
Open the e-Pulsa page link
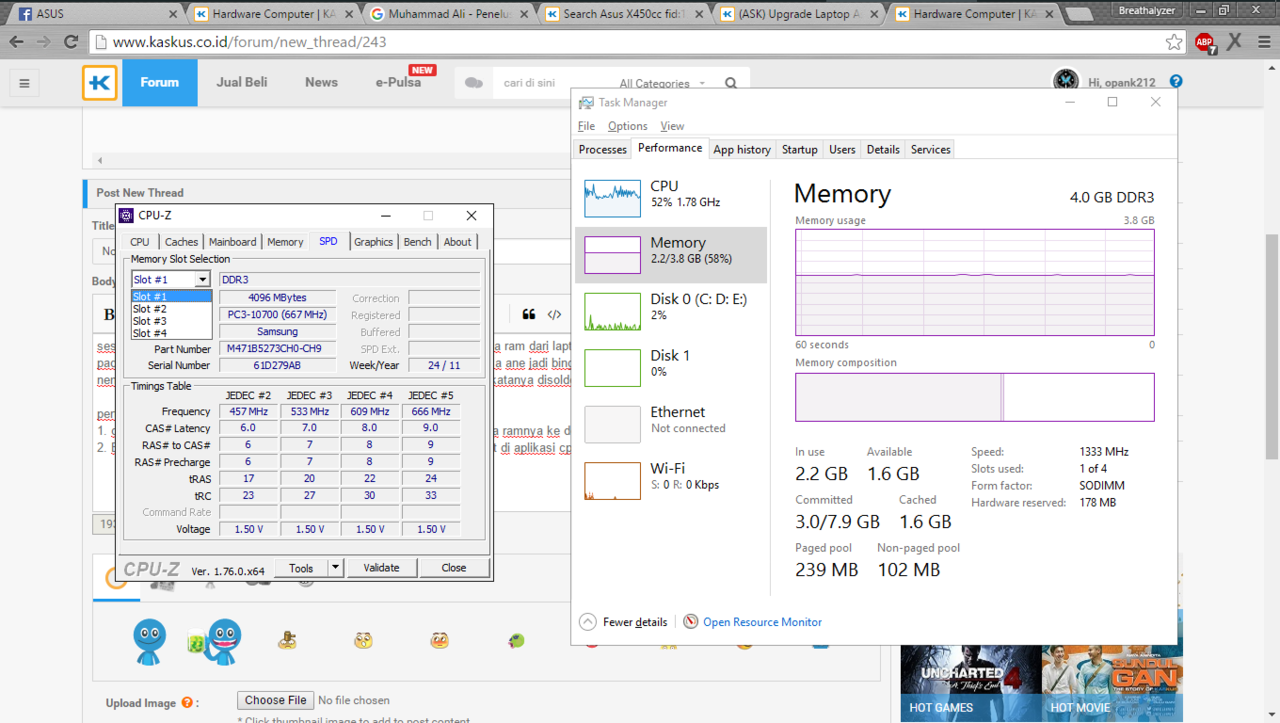pos(398,83)
